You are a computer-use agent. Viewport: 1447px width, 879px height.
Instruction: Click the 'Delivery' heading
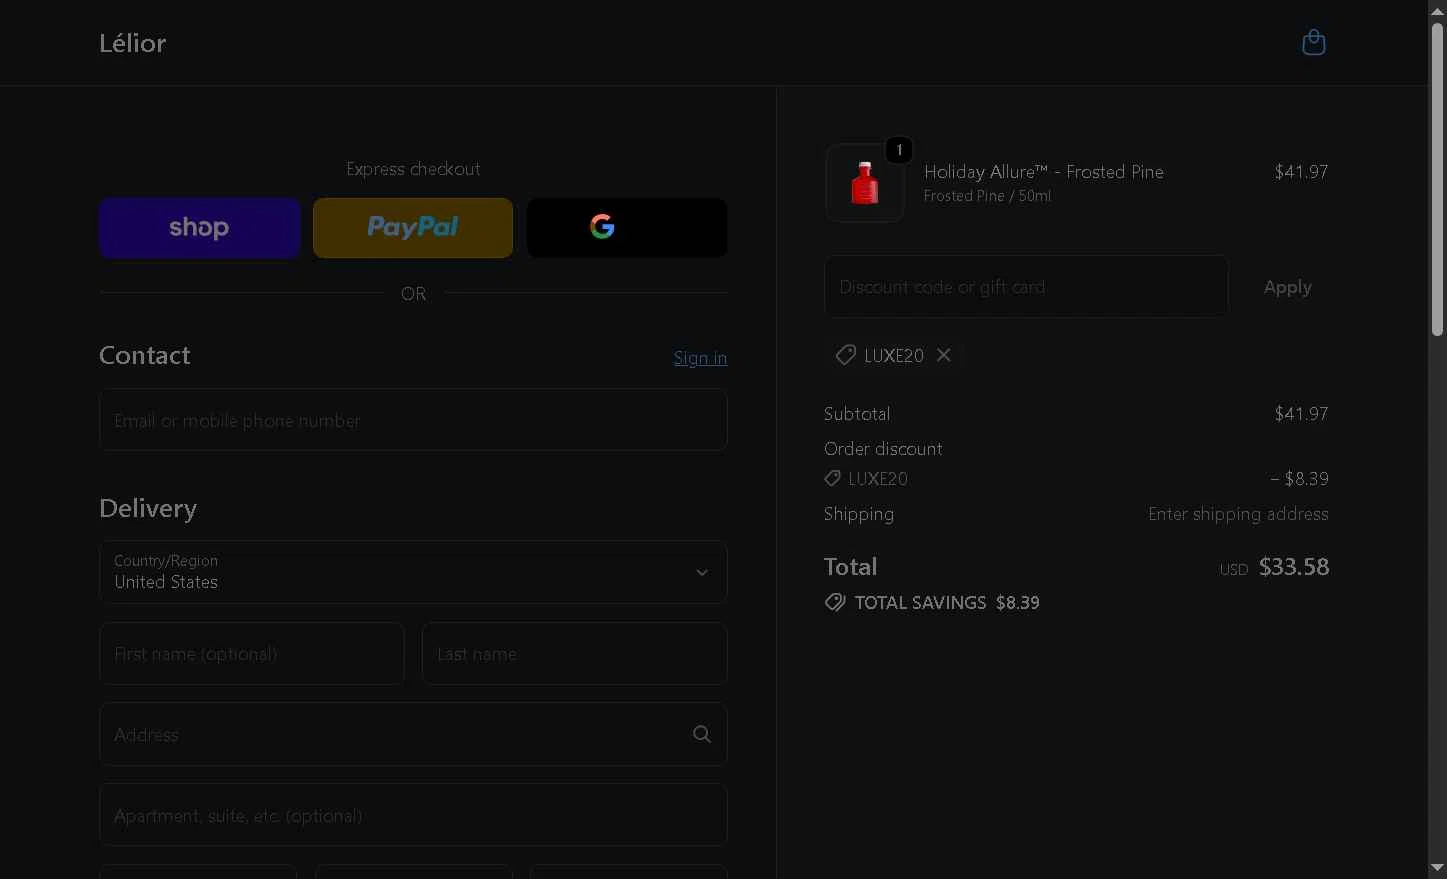click(148, 508)
